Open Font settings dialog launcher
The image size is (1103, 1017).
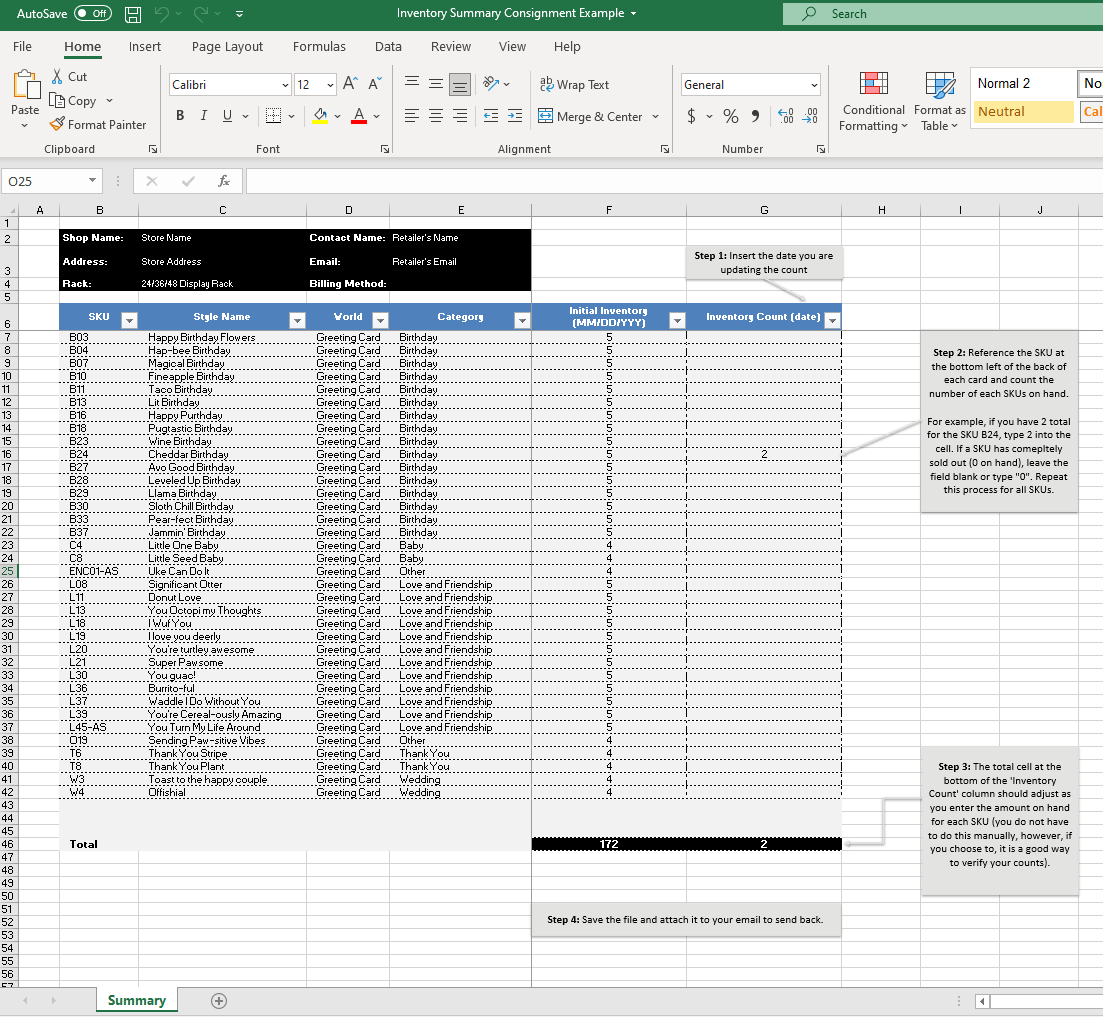point(385,149)
